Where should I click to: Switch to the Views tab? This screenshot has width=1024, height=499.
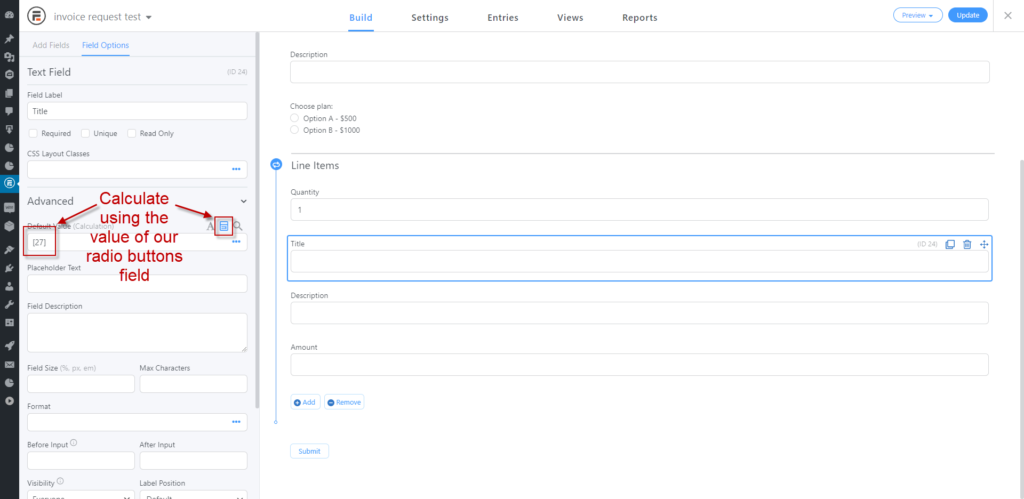pyautogui.click(x=570, y=18)
